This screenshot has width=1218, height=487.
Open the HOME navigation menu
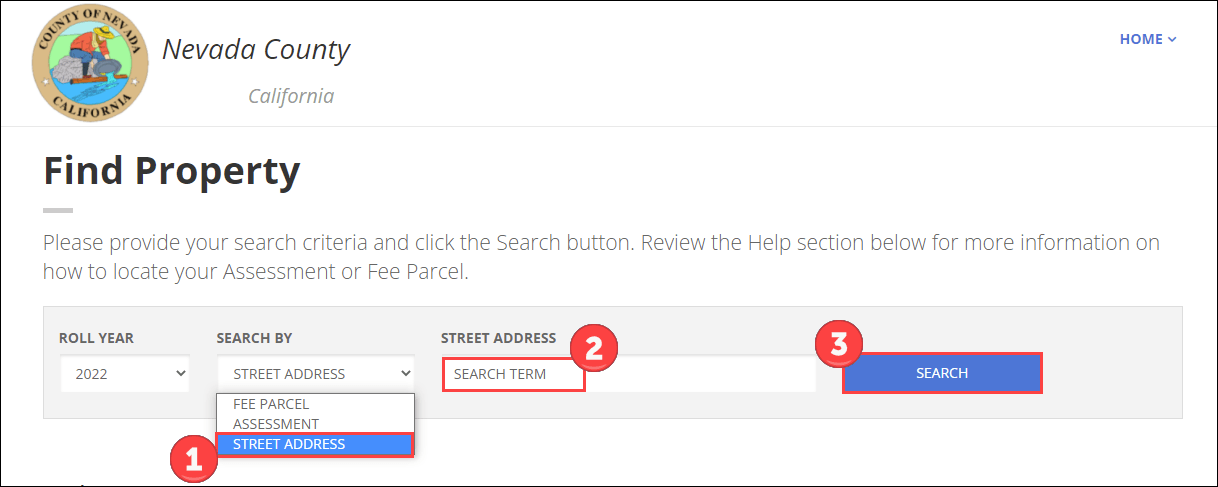pyautogui.click(x=1148, y=39)
